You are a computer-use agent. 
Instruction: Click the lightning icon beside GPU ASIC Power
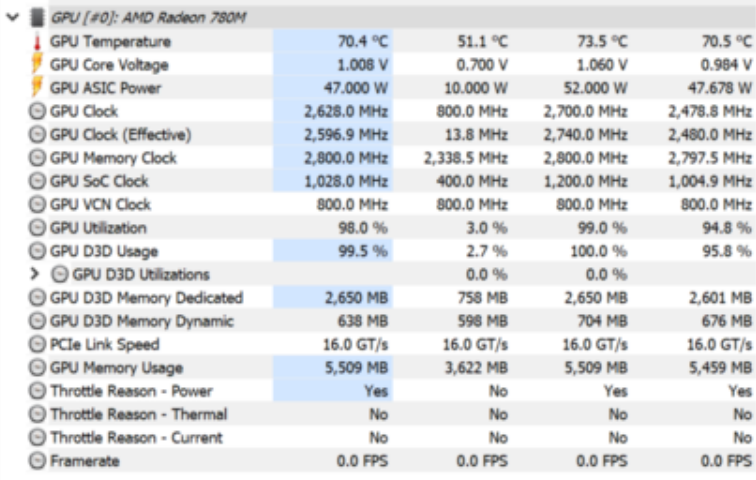click(37, 88)
